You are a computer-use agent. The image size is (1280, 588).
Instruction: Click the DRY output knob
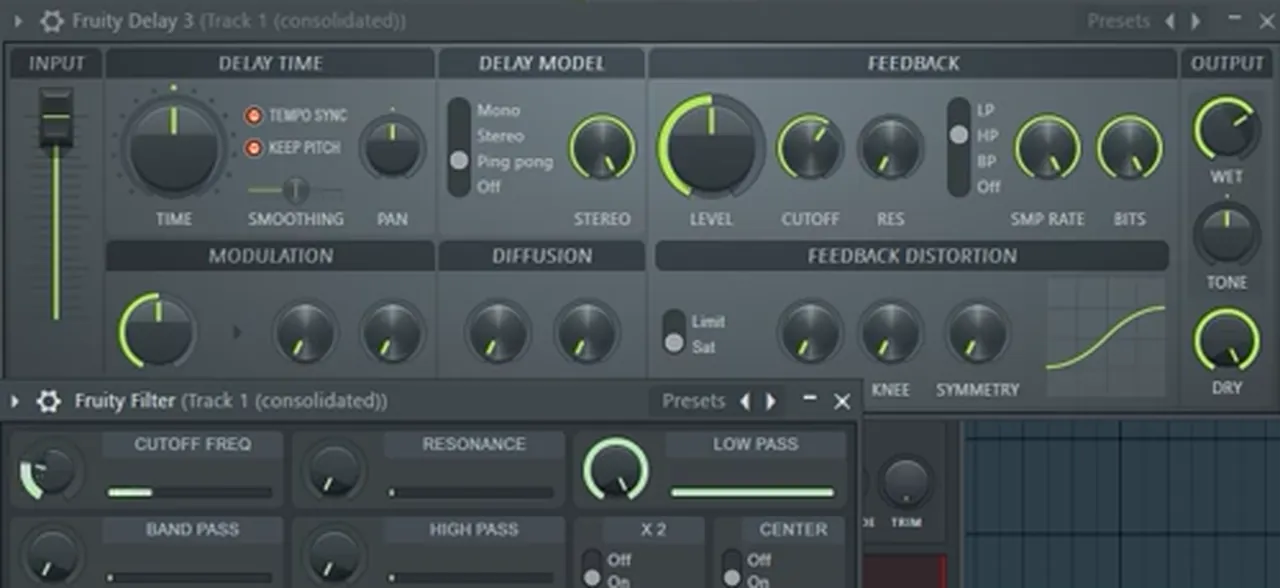pyautogui.click(x=1226, y=339)
